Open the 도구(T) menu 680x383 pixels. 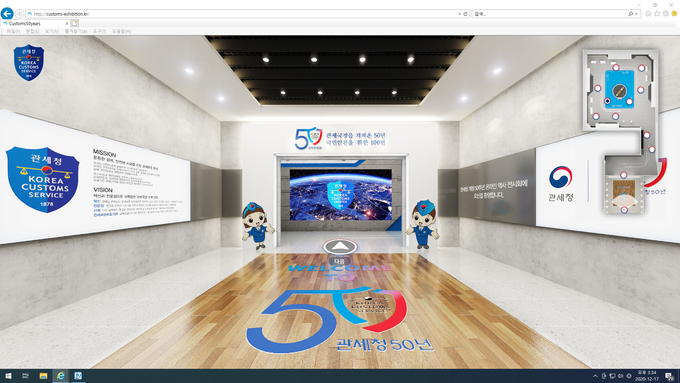pyautogui.click(x=100, y=31)
